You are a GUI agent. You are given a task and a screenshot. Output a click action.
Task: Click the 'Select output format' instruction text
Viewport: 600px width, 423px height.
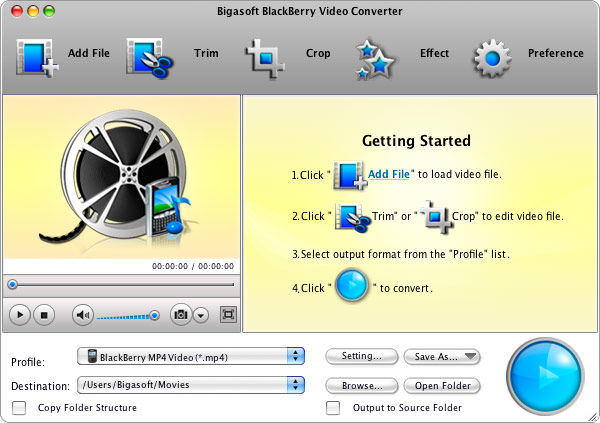click(401, 254)
